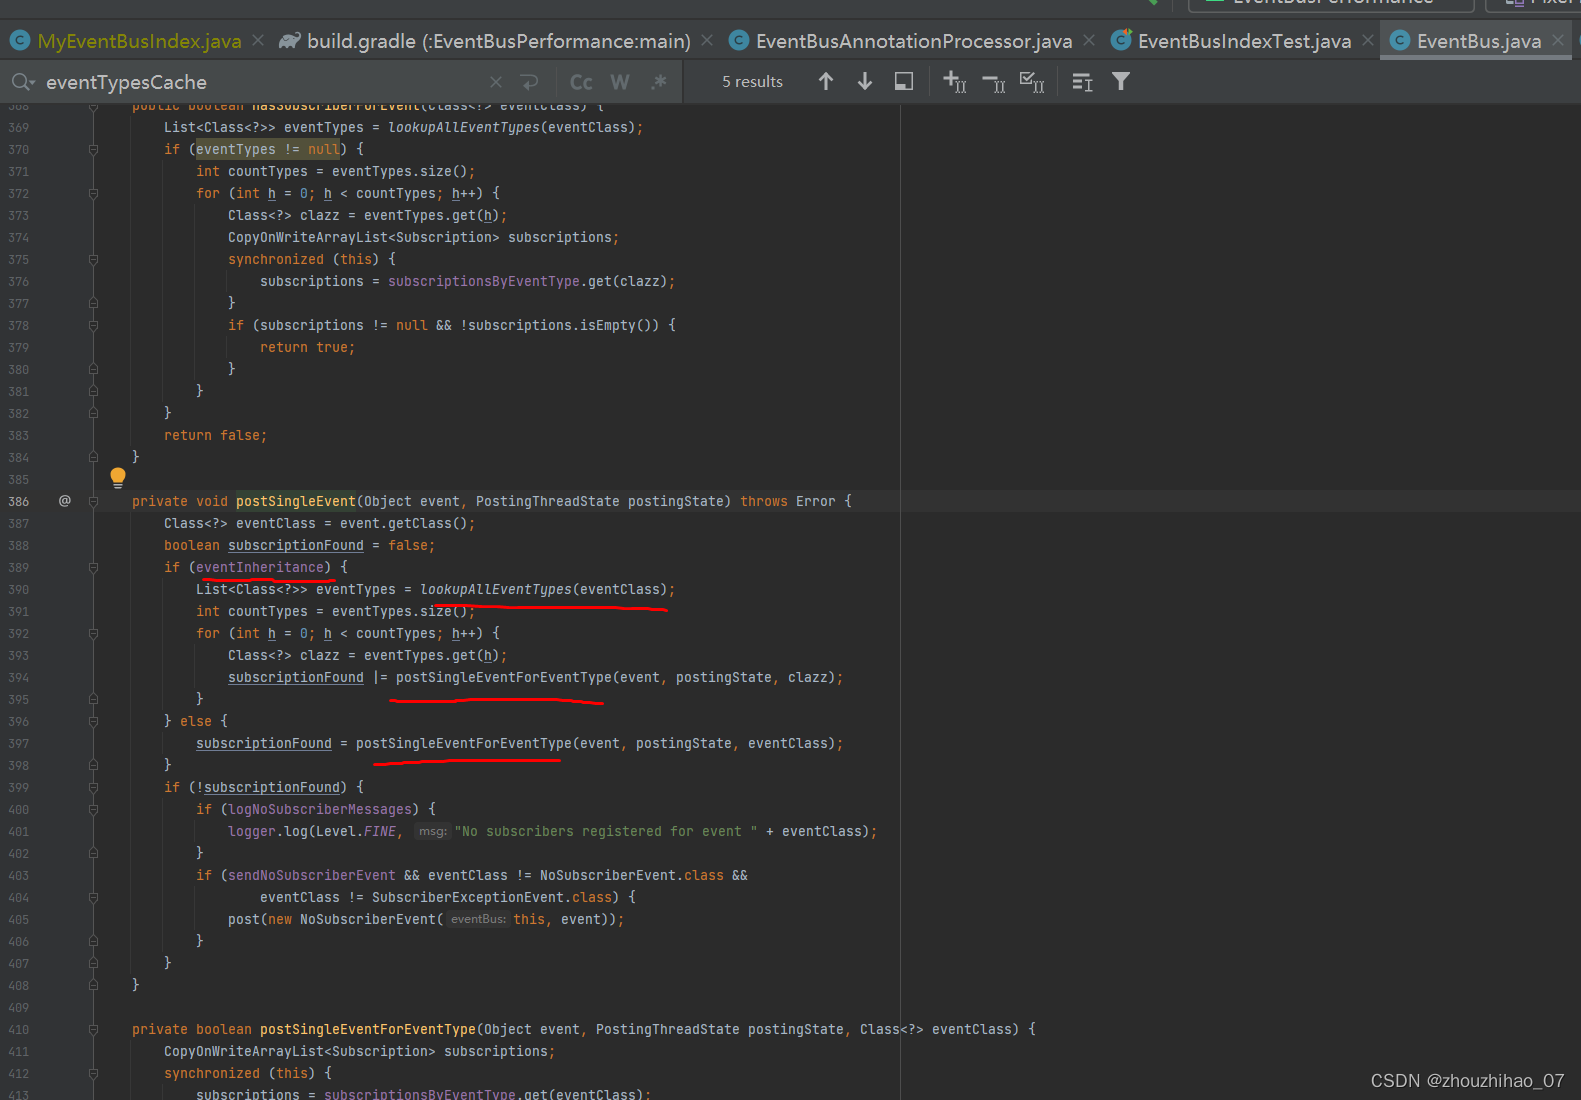Close the build.gradle tab
1581x1100 pixels.
[707, 40]
